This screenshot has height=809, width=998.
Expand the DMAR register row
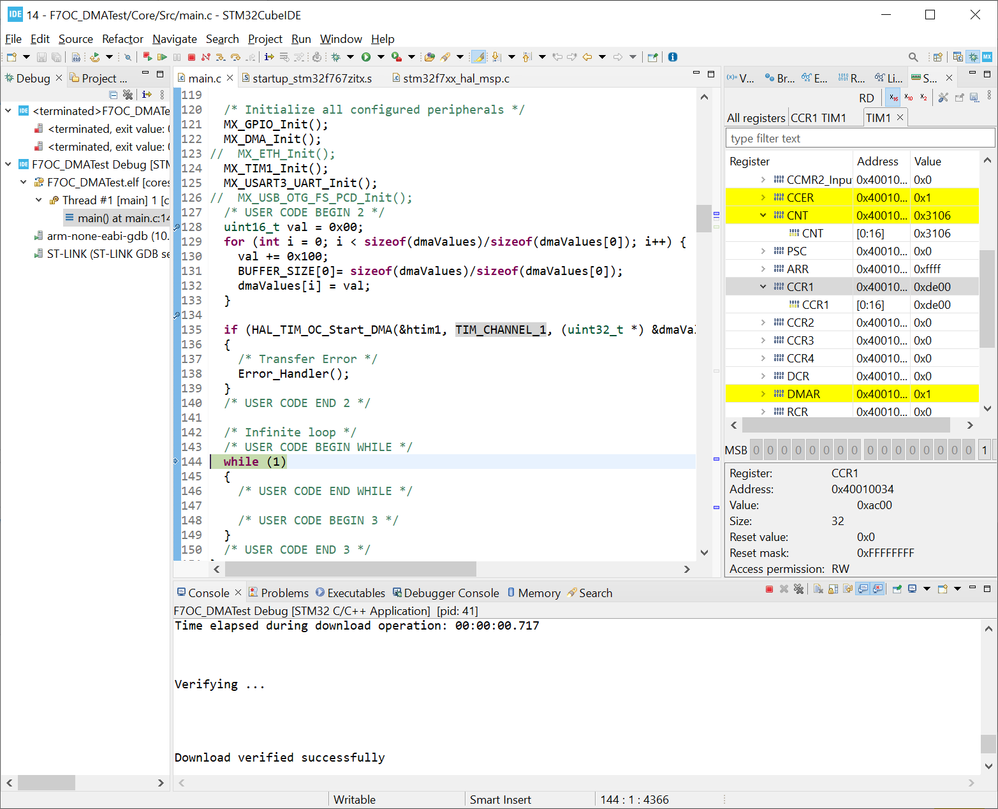tap(763, 394)
